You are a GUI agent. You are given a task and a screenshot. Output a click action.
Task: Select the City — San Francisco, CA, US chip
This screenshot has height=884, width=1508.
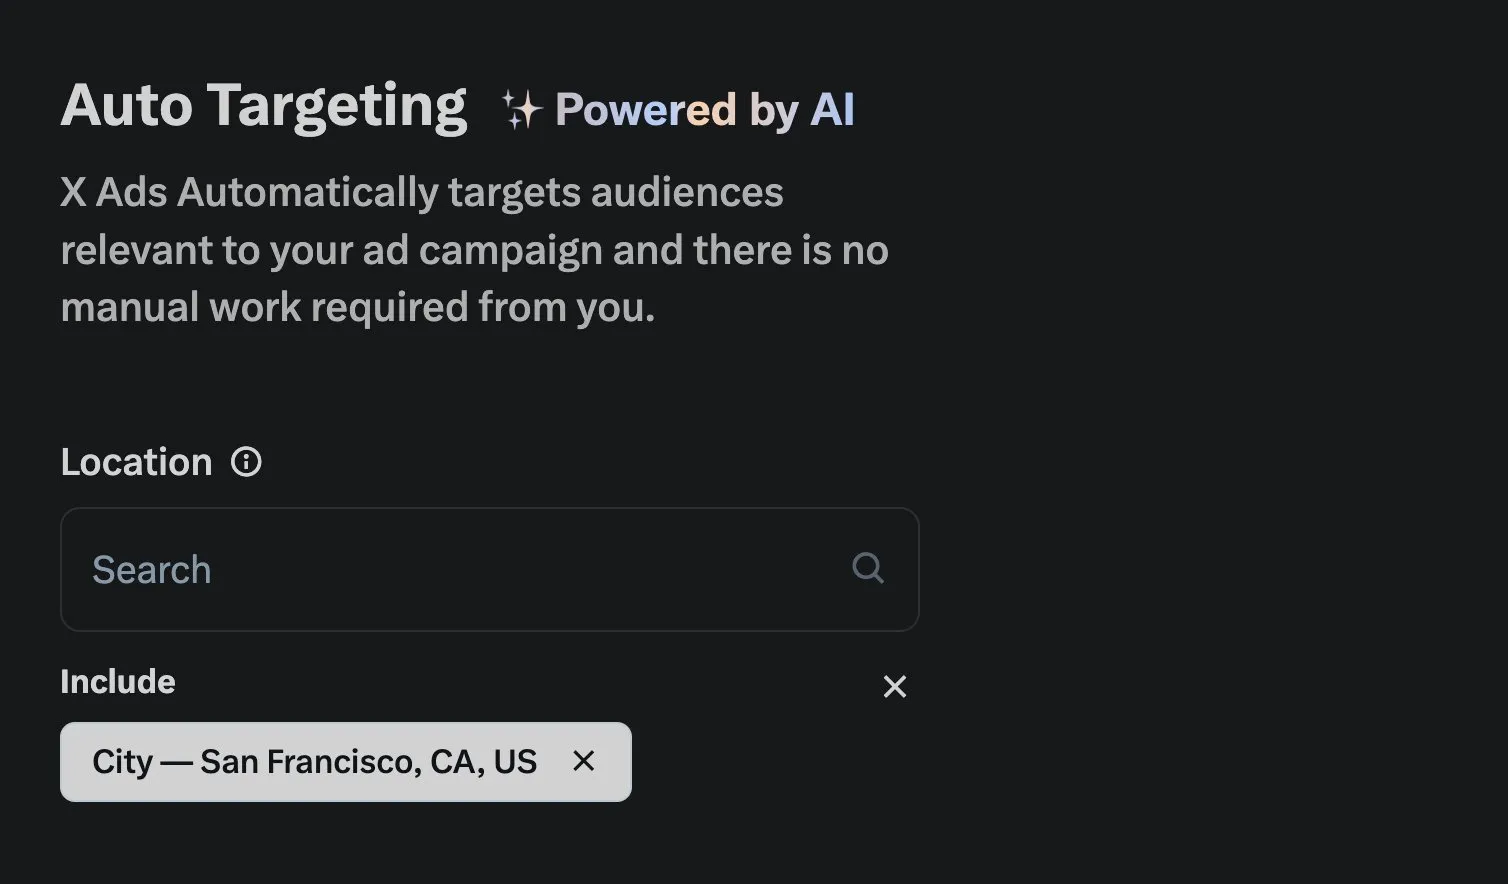coord(346,762)
